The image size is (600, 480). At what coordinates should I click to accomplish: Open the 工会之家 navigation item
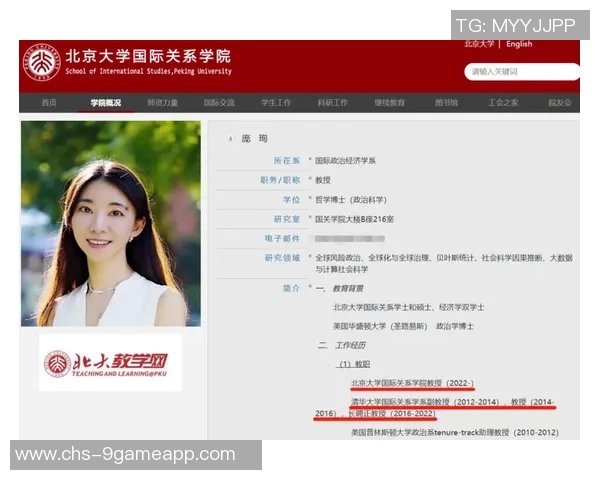click(503, 103)
